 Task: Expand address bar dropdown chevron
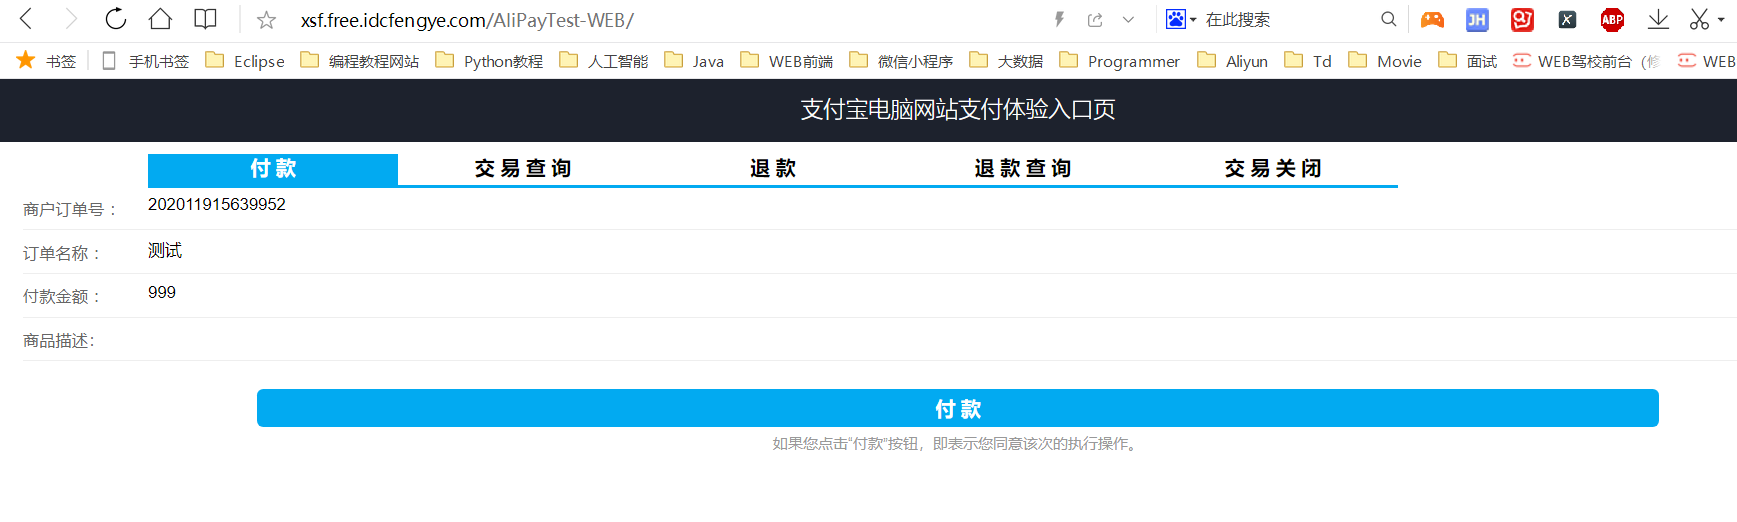(1128, 19)
